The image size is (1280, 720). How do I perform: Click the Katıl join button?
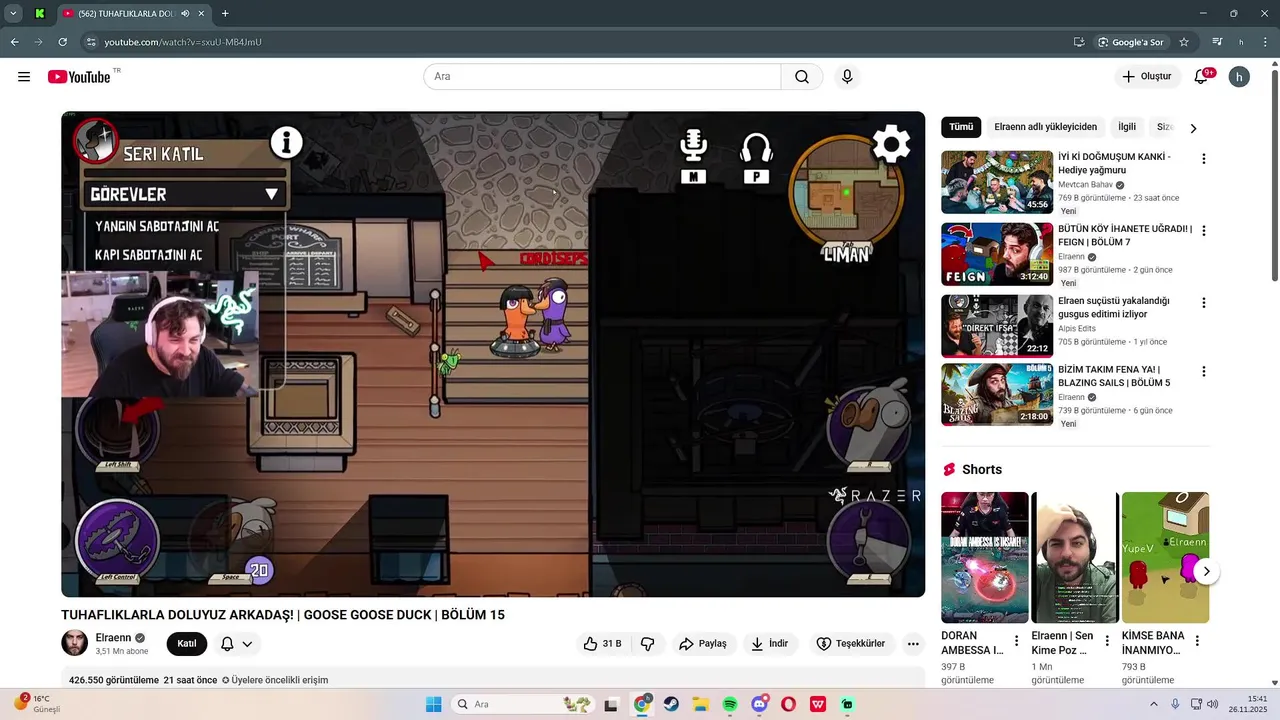[x=187, y=644]
